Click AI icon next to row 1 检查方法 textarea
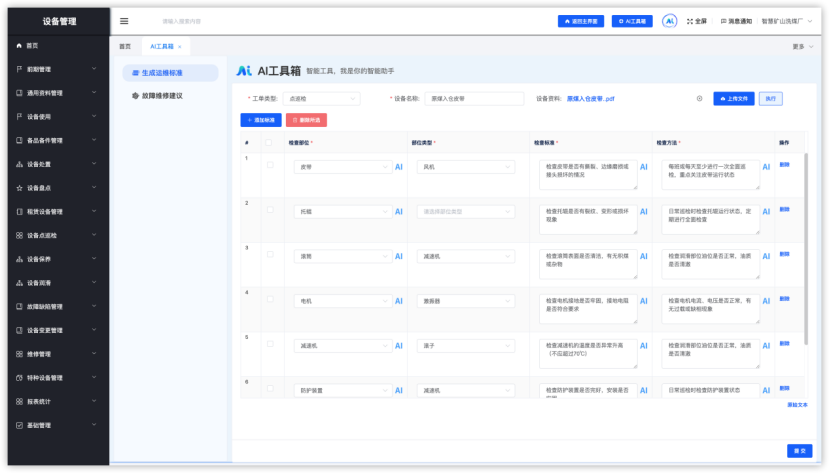Image resolution: width=830 pixels, height=474 pixels. (766, 167)
